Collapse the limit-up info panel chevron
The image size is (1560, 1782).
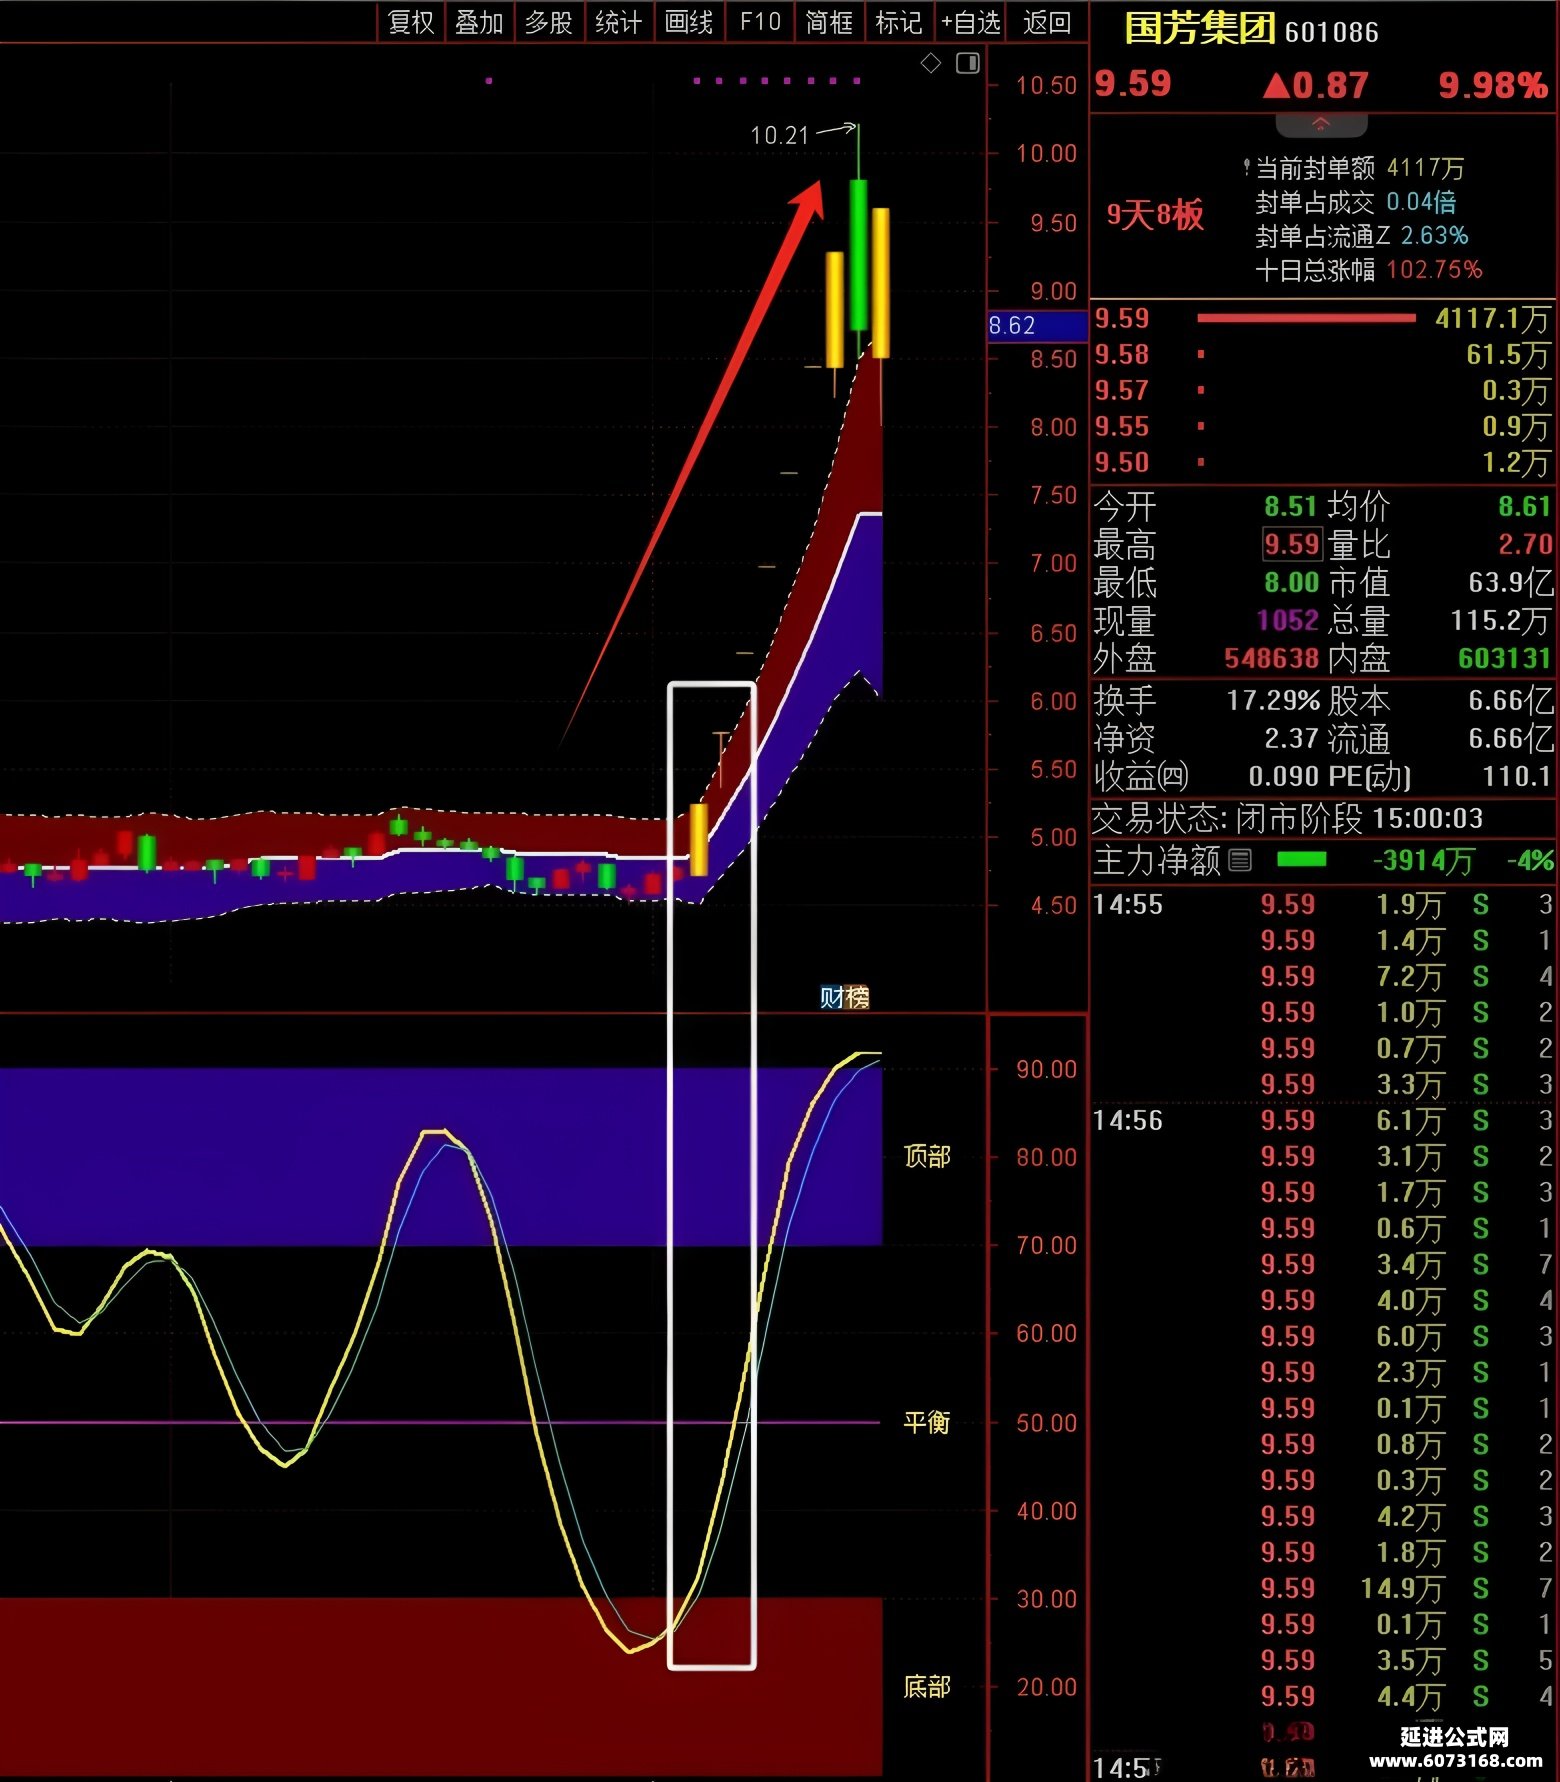[x=1321, y=125]
